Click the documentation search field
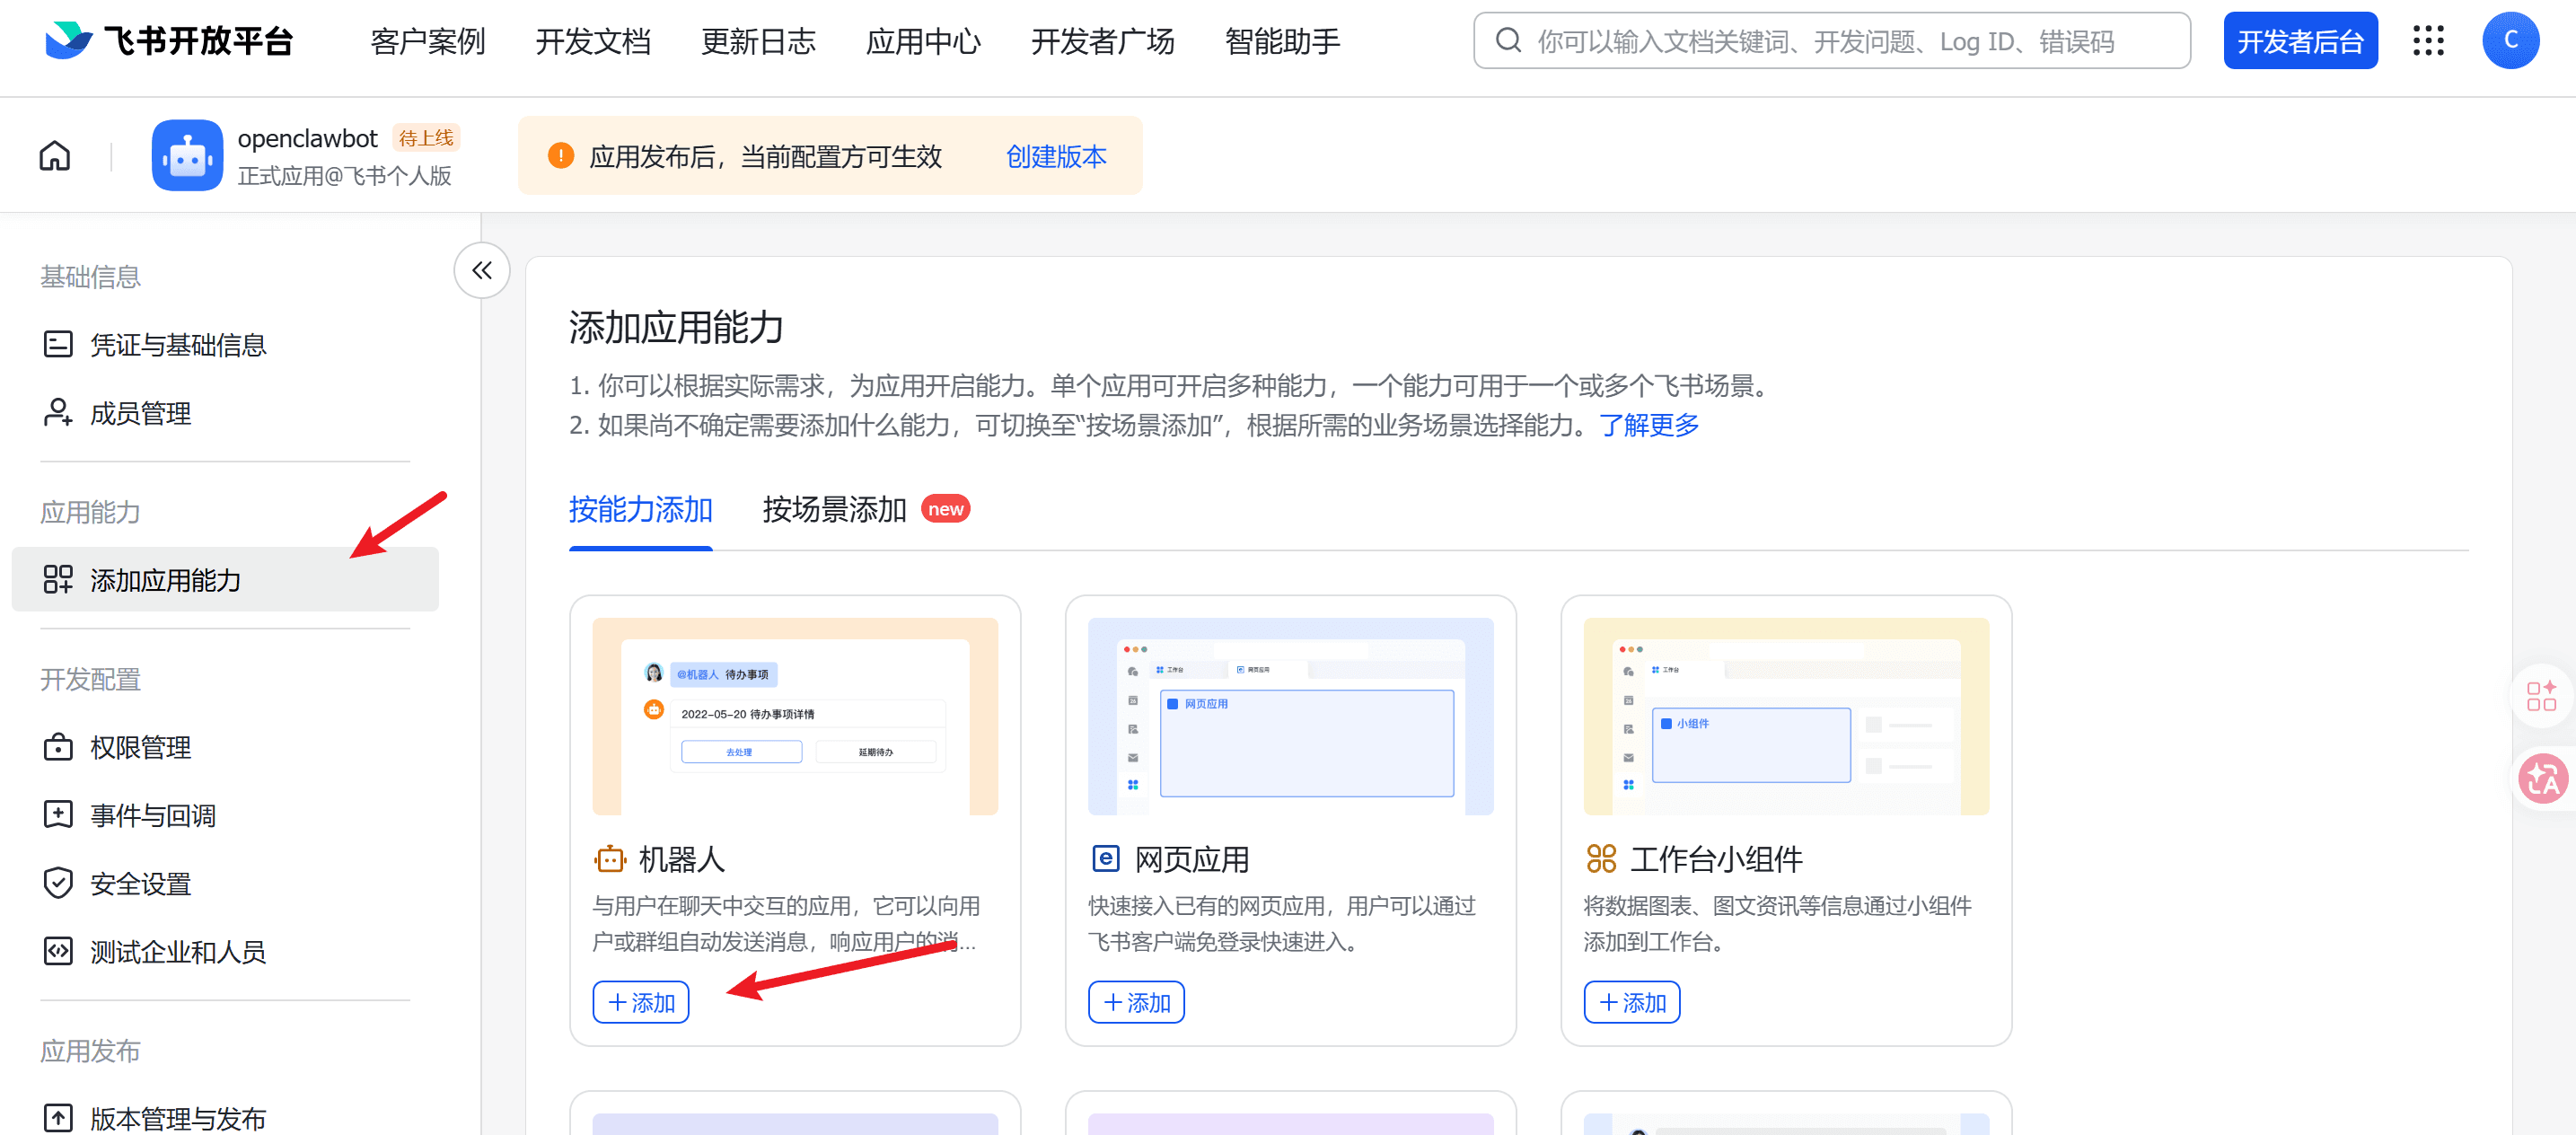The width and height of the screenshot is (2576, 1135). [x=1830, y=41]
